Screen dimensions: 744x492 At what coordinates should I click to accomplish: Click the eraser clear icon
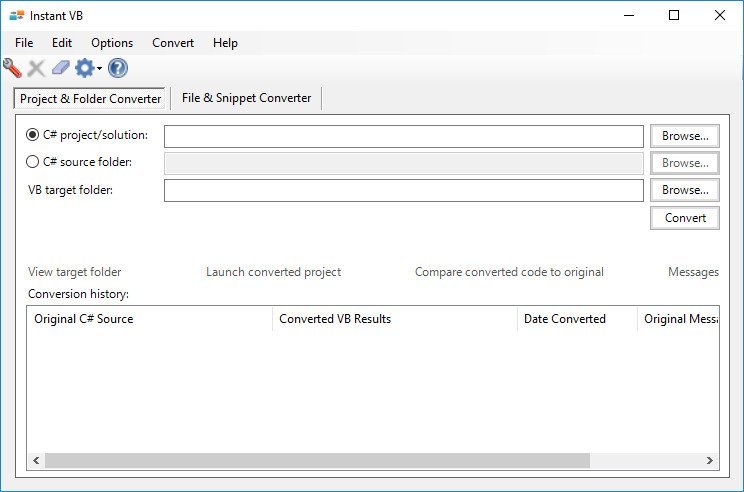click(x=61, y=68)
